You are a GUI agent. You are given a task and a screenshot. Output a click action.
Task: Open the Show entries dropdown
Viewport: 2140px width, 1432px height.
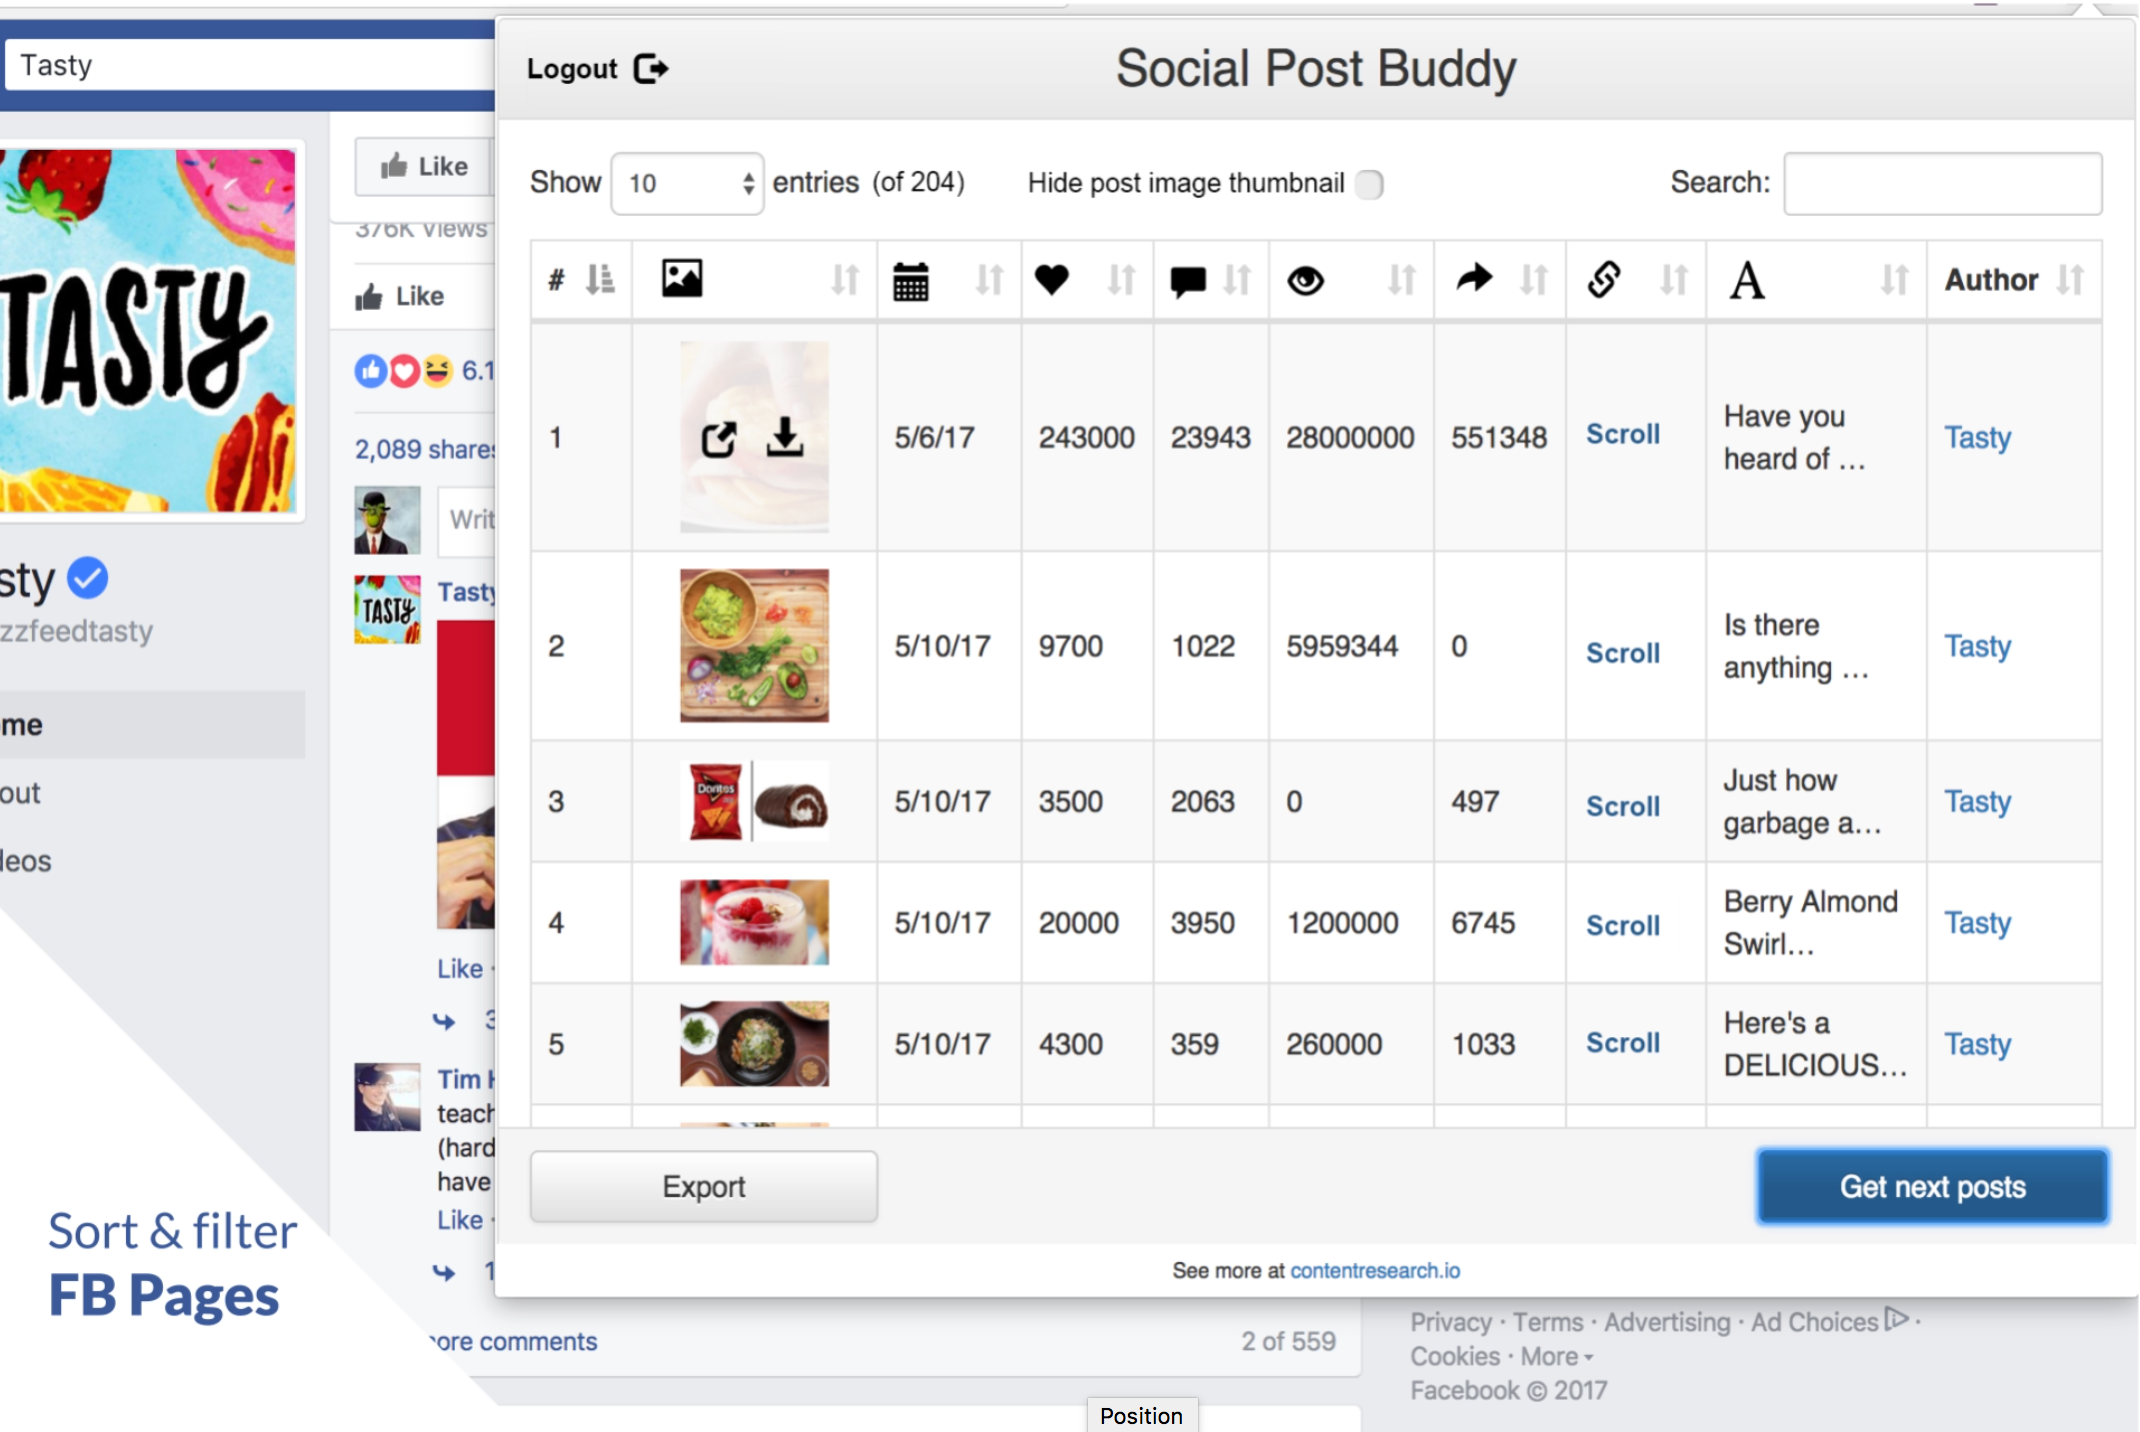tap(686, 183)
